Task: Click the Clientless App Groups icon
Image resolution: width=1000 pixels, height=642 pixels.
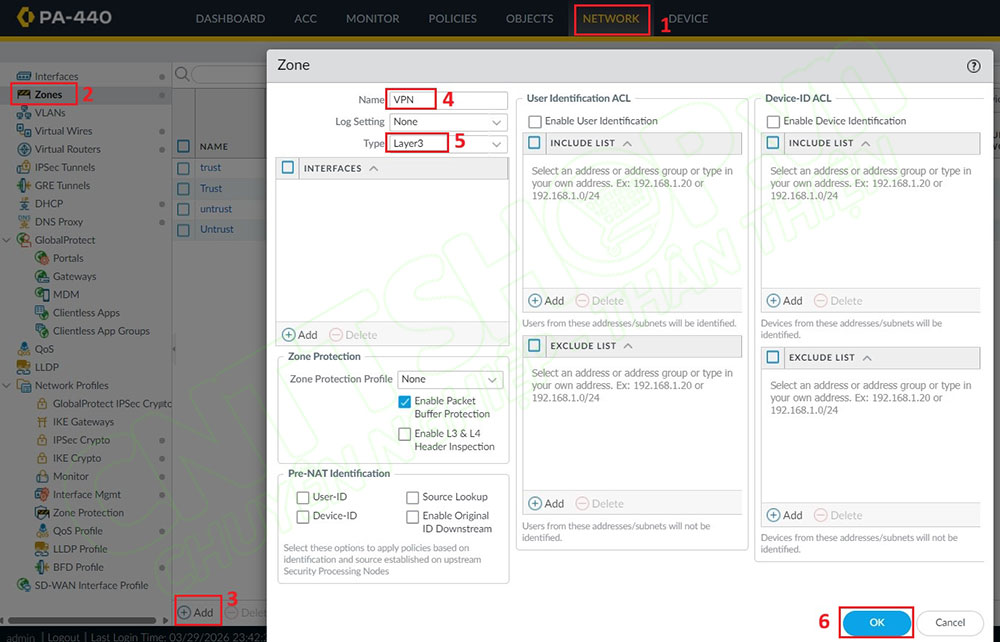Action: [x=42, y=331]
